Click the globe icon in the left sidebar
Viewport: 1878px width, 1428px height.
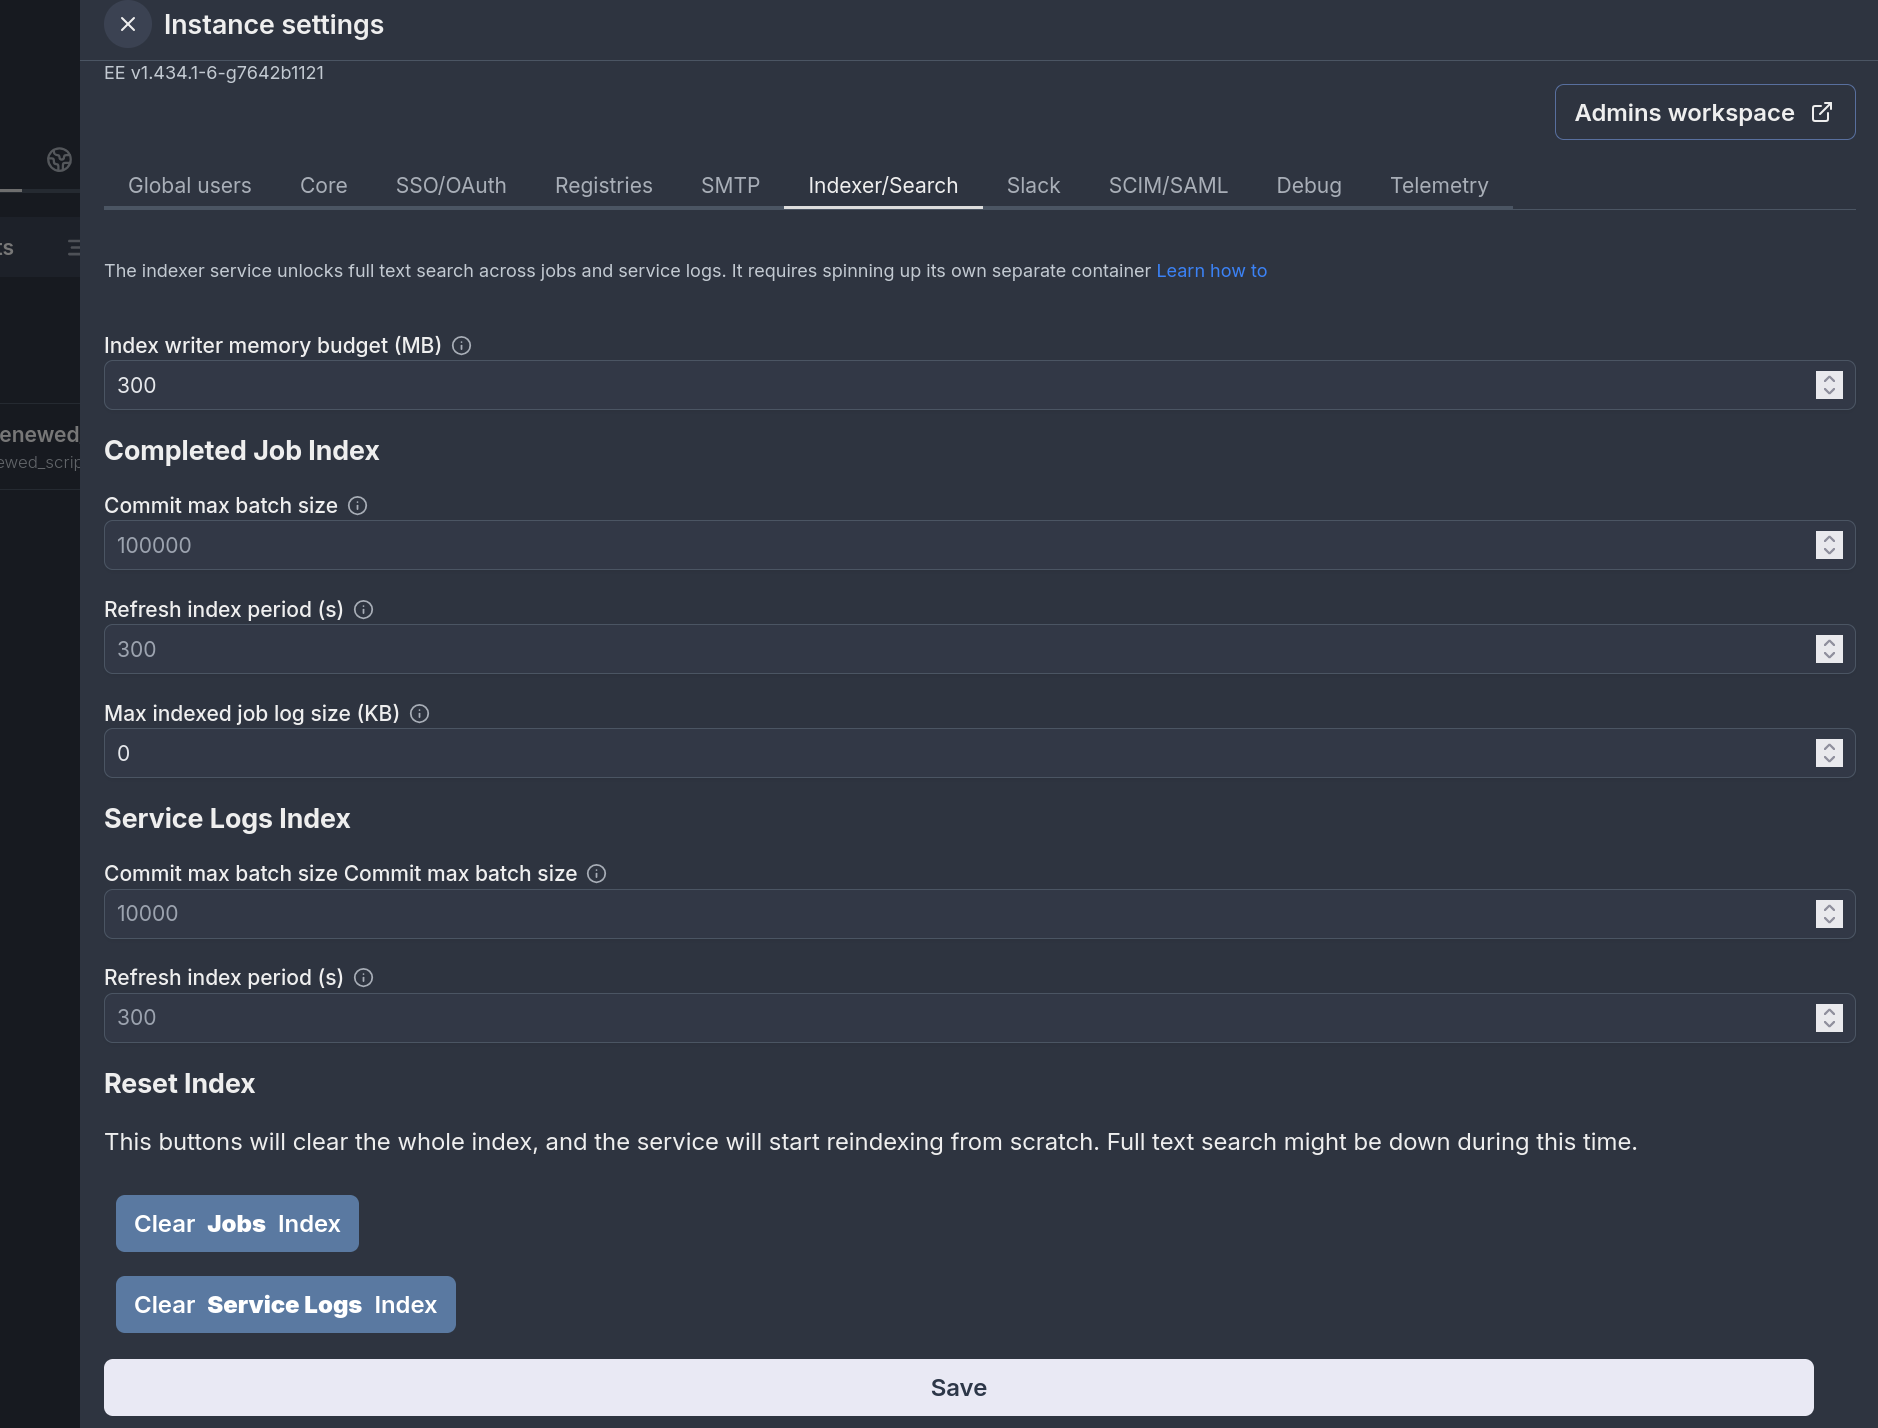[x=59, y=159]
